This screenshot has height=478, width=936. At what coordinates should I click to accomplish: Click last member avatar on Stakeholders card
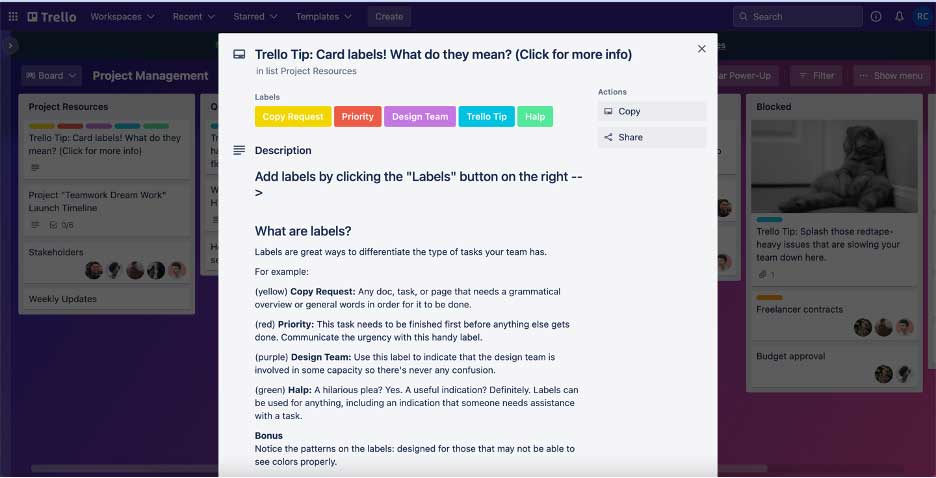coord(177,270)
